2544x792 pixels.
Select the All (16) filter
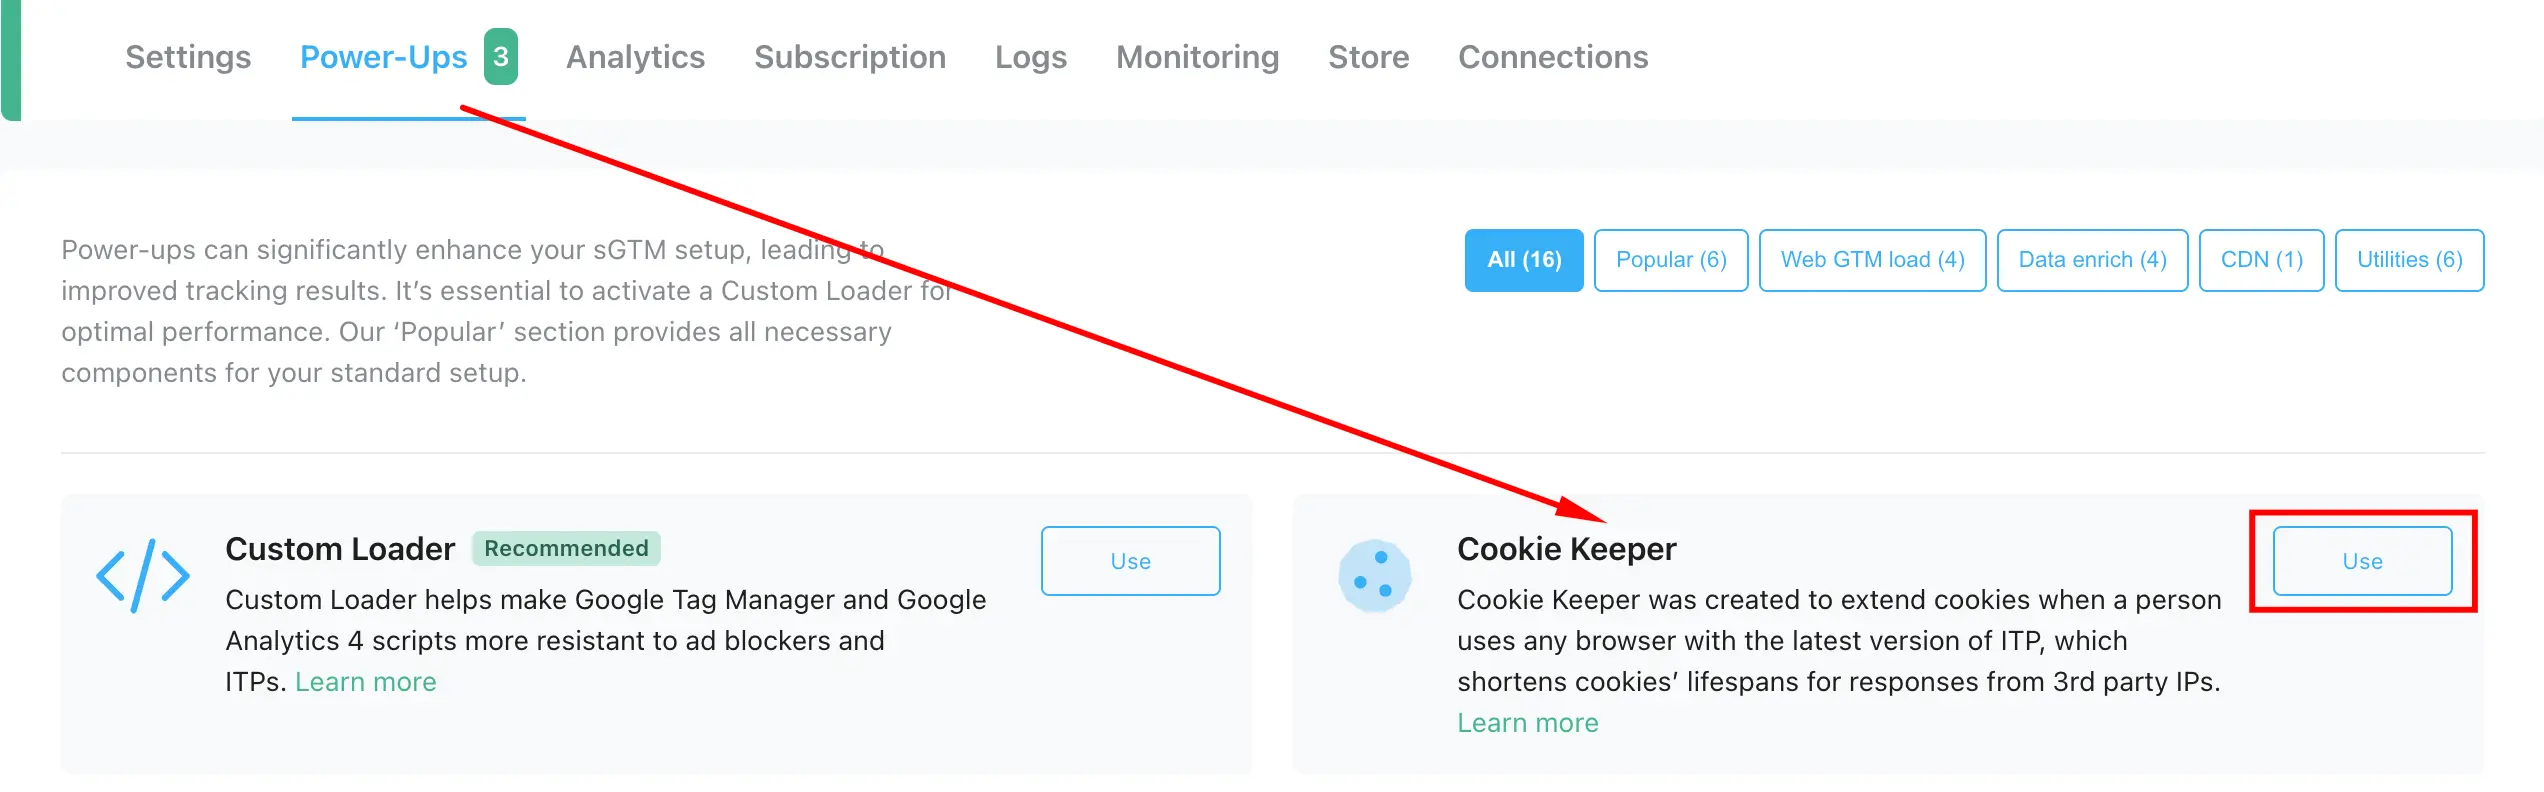pyautogui.click(x=1524, y=260)
